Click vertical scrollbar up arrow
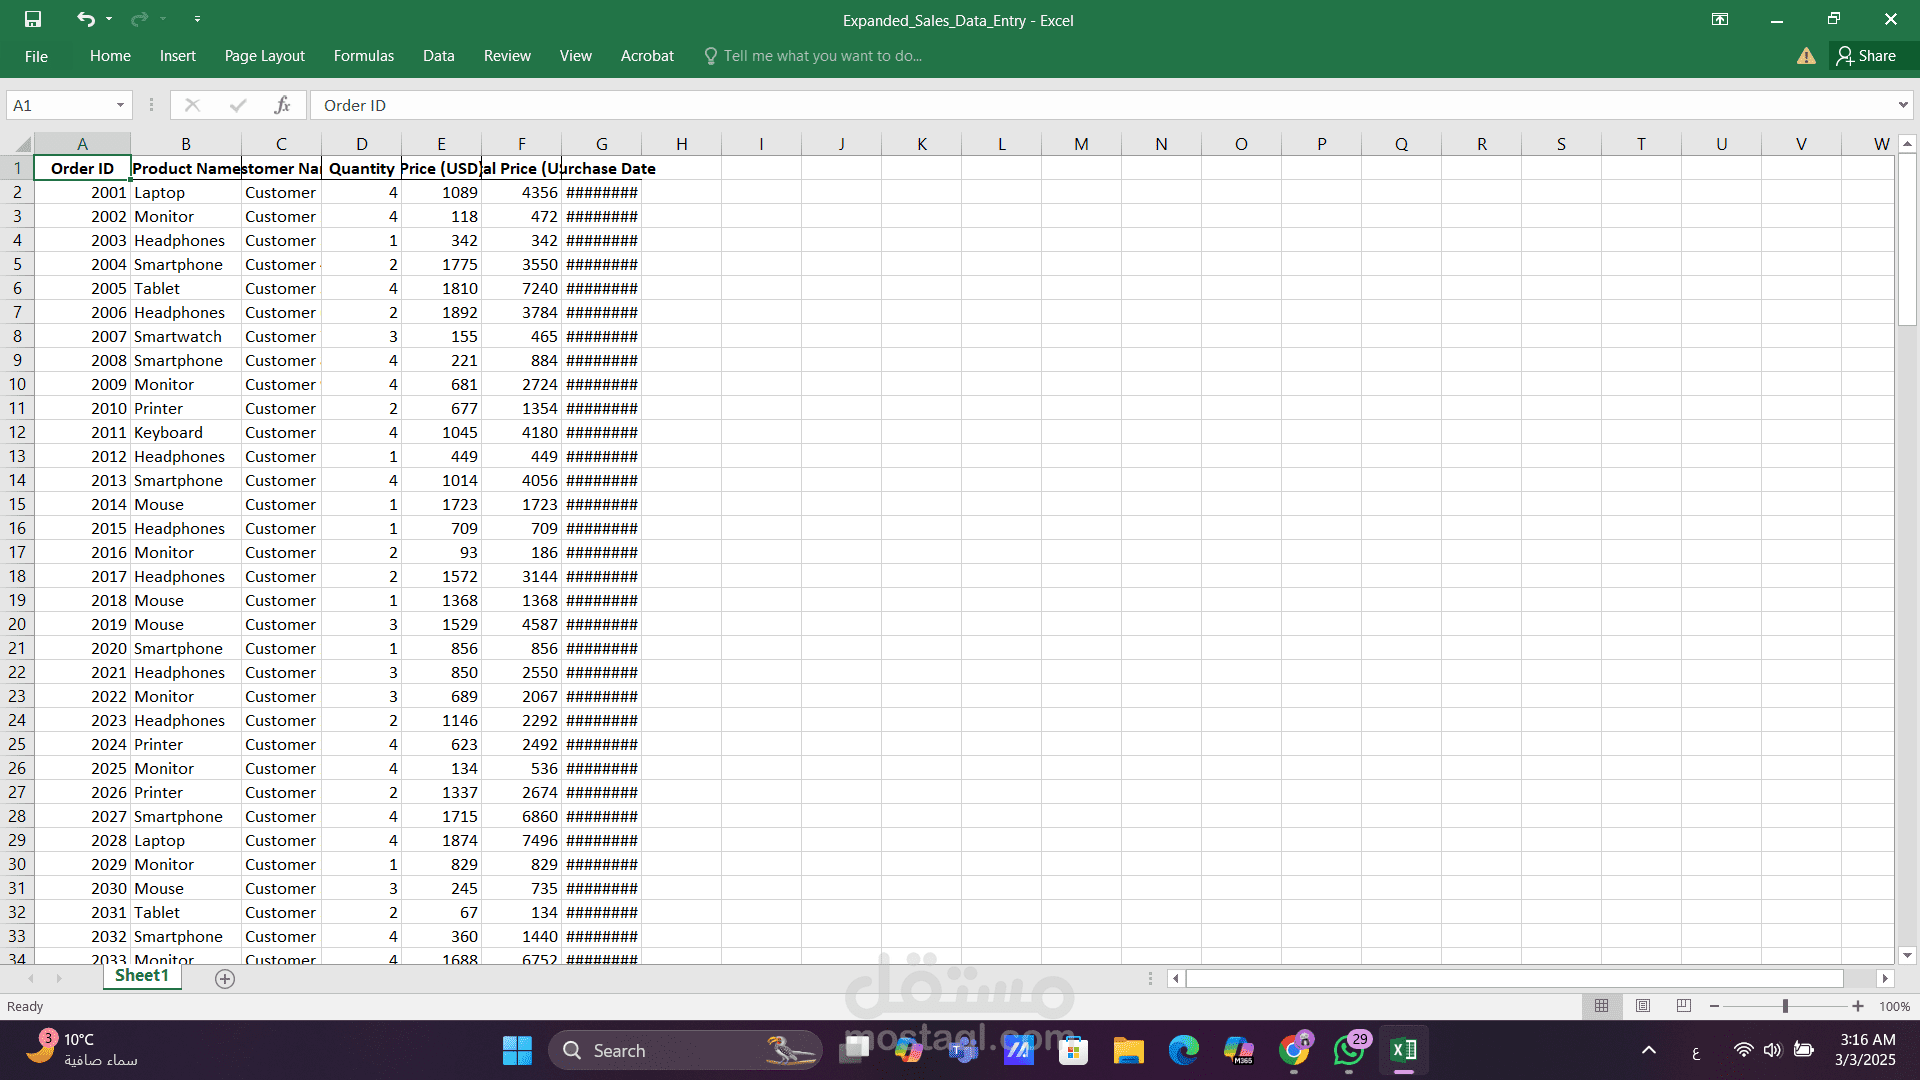The image size is (1920, 1080). coord(1907,144)
